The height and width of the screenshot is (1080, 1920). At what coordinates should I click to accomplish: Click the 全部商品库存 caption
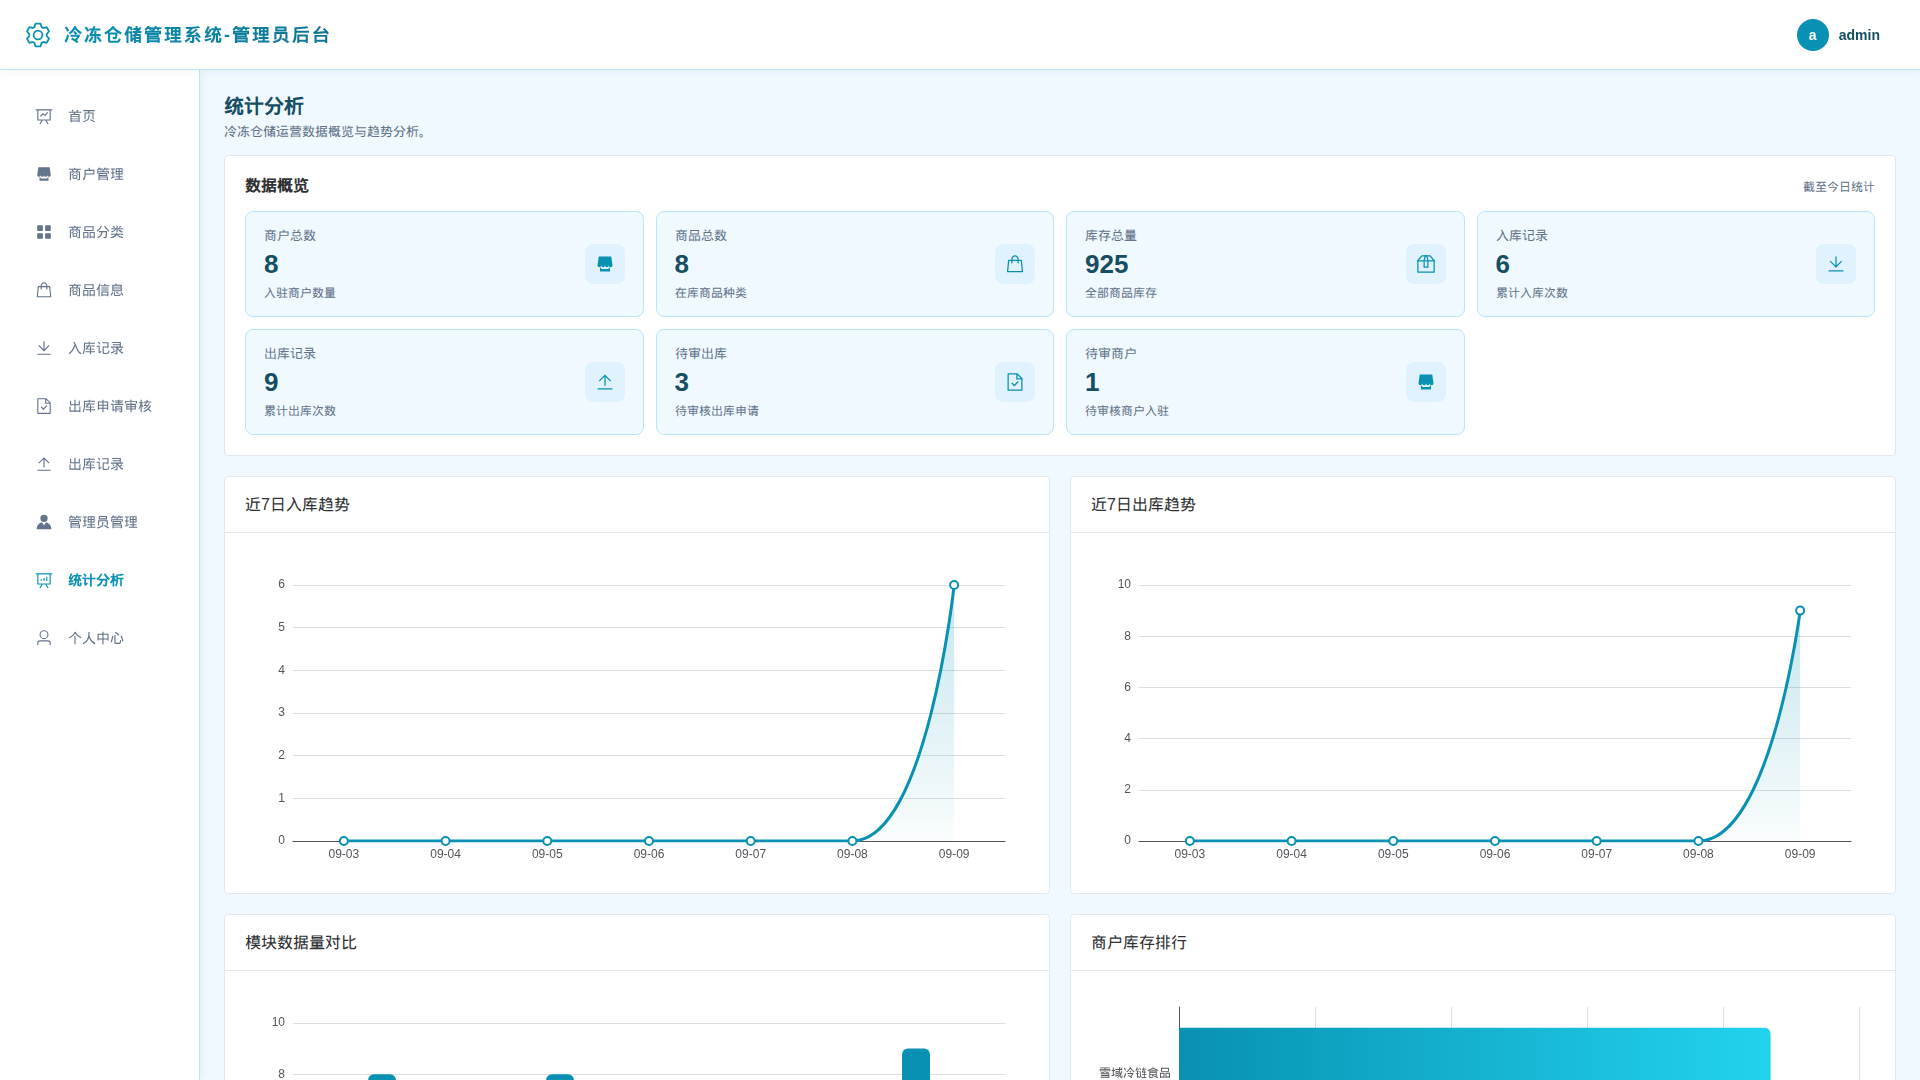tap(1121, 293)
